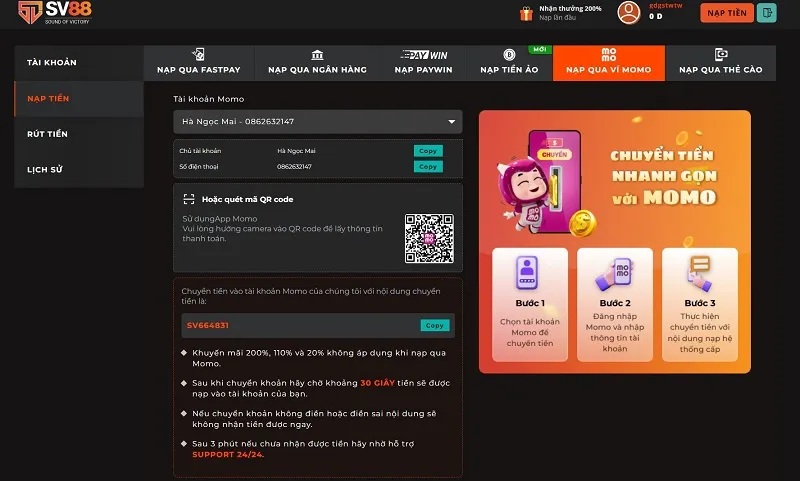Viewport: 800px width, 481px height.
Task: Open Rút Tiền in sidebar
Action: coord(48,134)
